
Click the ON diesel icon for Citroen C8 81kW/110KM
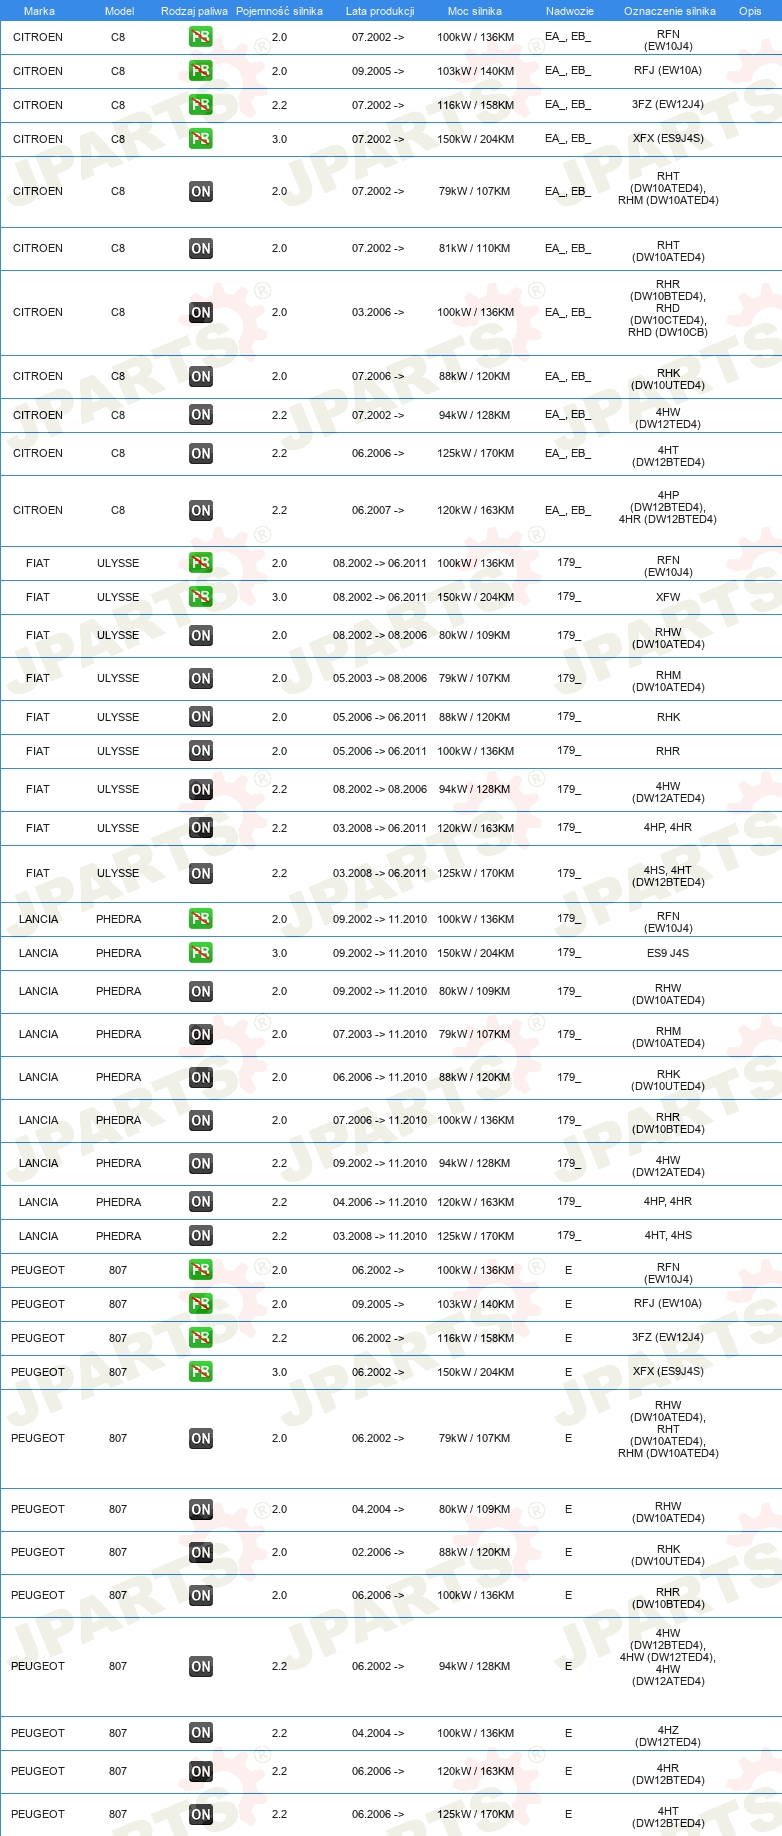click(201, 249)
